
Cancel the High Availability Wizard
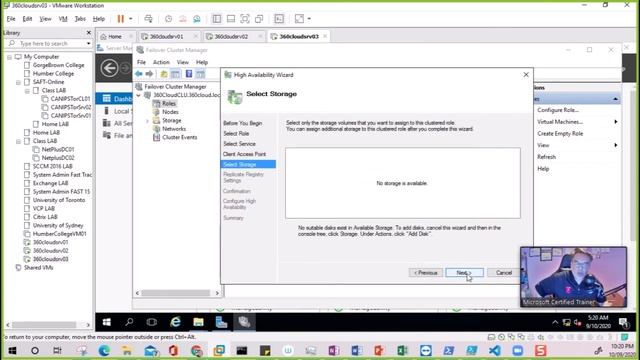coord(504,273)
